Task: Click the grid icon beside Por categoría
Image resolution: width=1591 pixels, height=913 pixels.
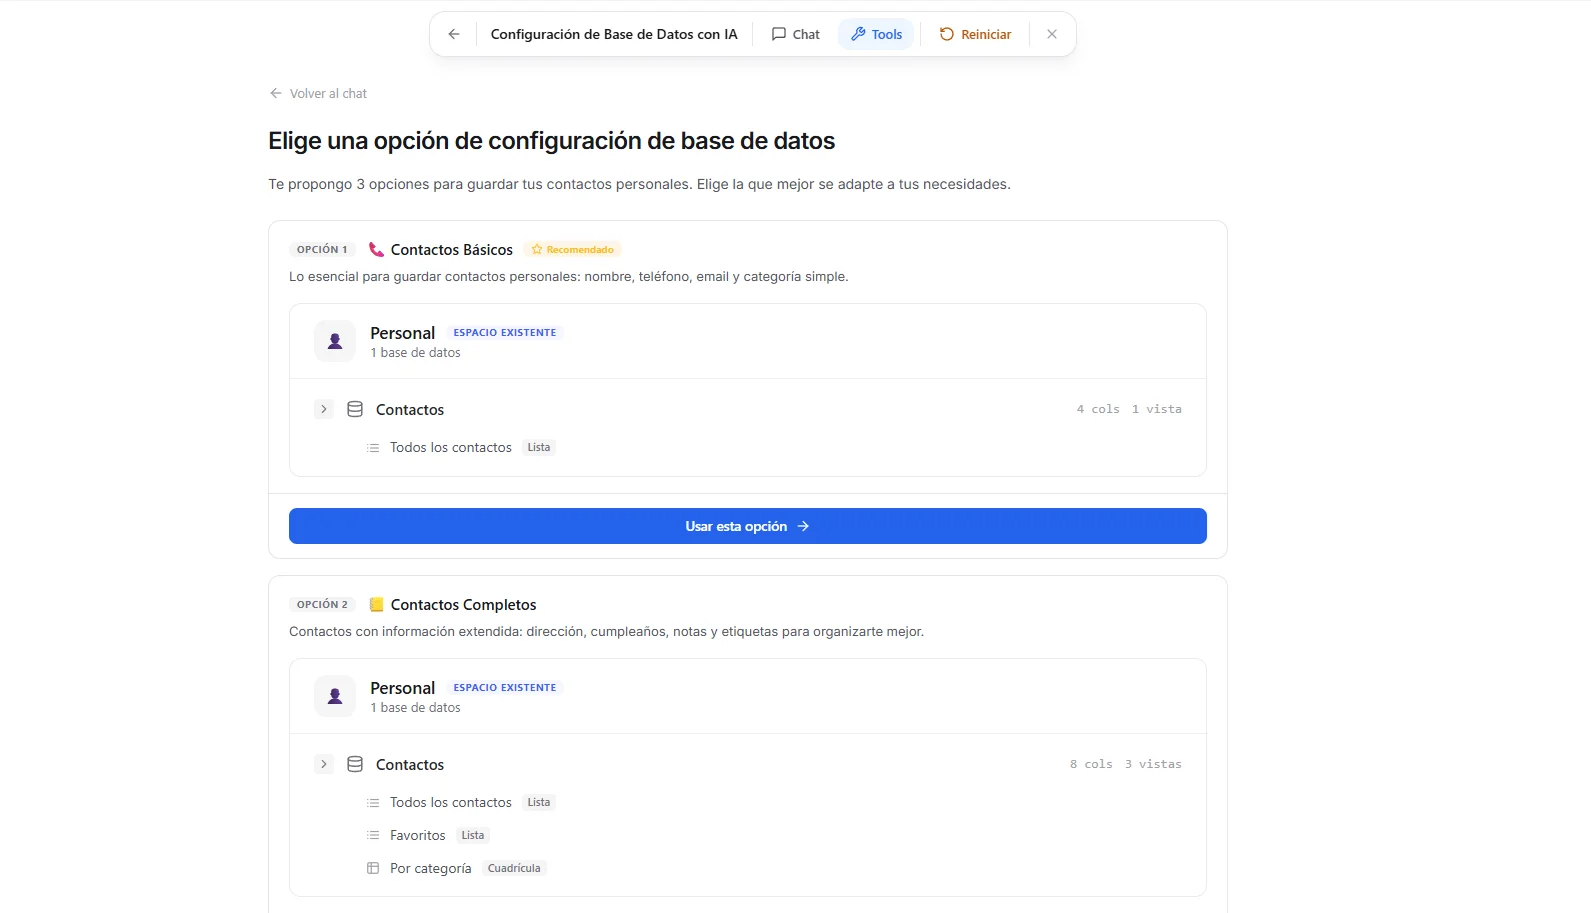Action: 373,868
